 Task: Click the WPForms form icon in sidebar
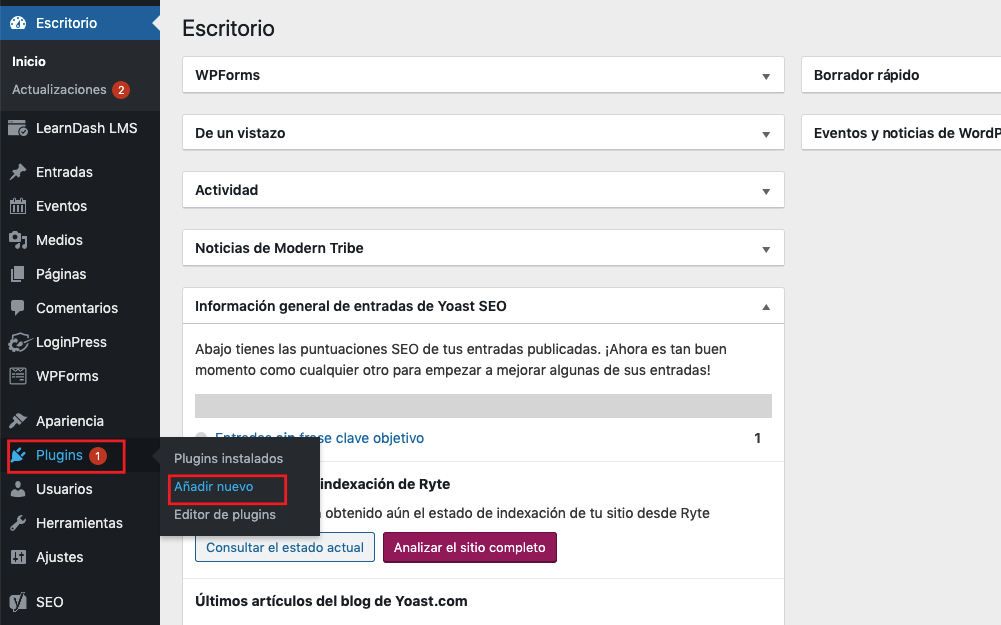coord(18,376)
